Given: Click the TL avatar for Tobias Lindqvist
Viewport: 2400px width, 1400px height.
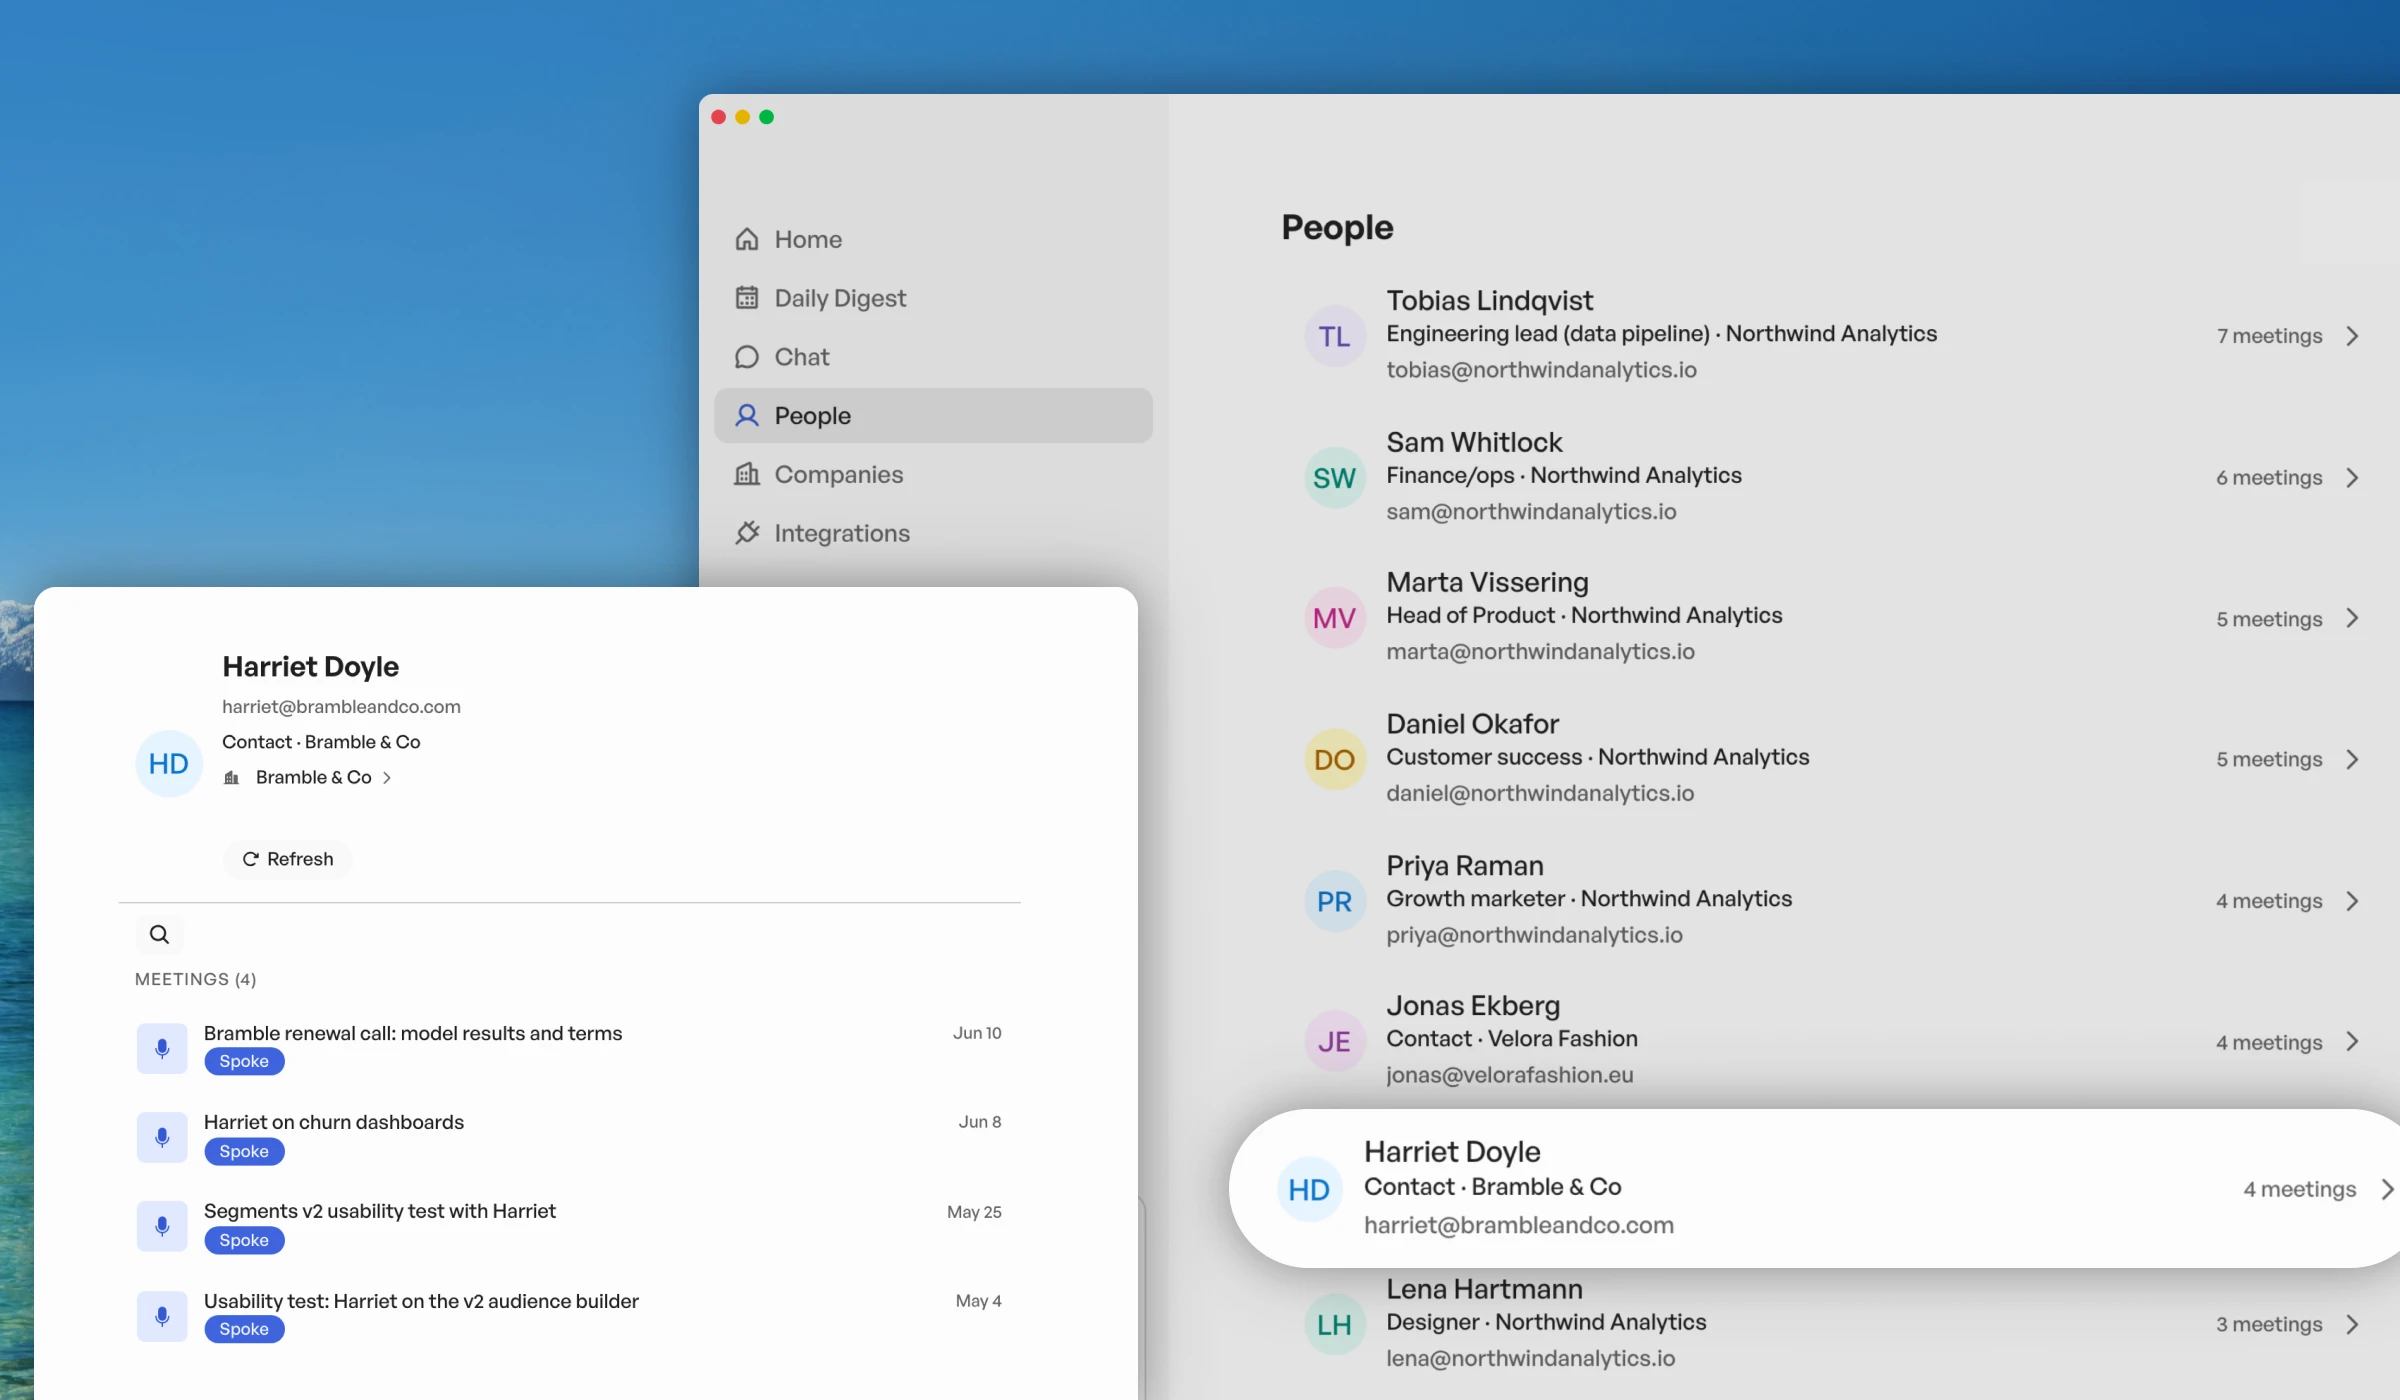Looking at the screenshot, I should click(1334, 336).
